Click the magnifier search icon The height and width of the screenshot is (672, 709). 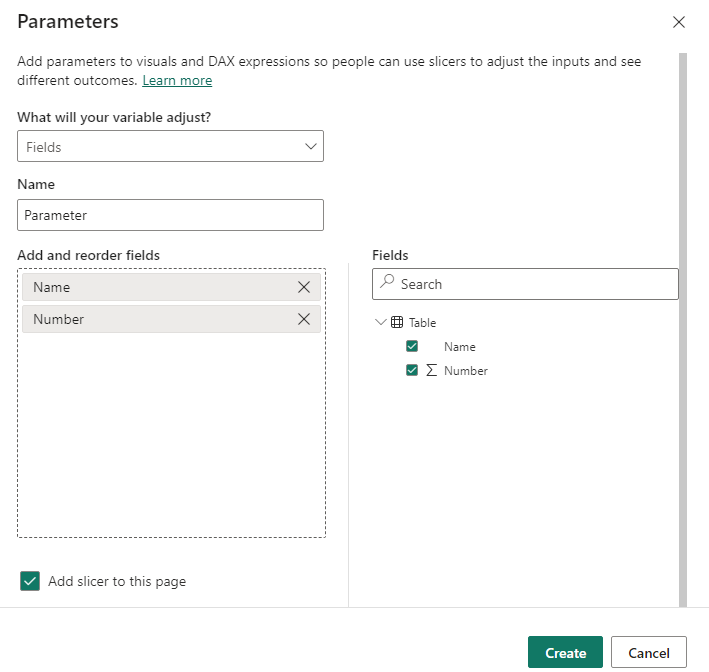[x=387, y=281]
